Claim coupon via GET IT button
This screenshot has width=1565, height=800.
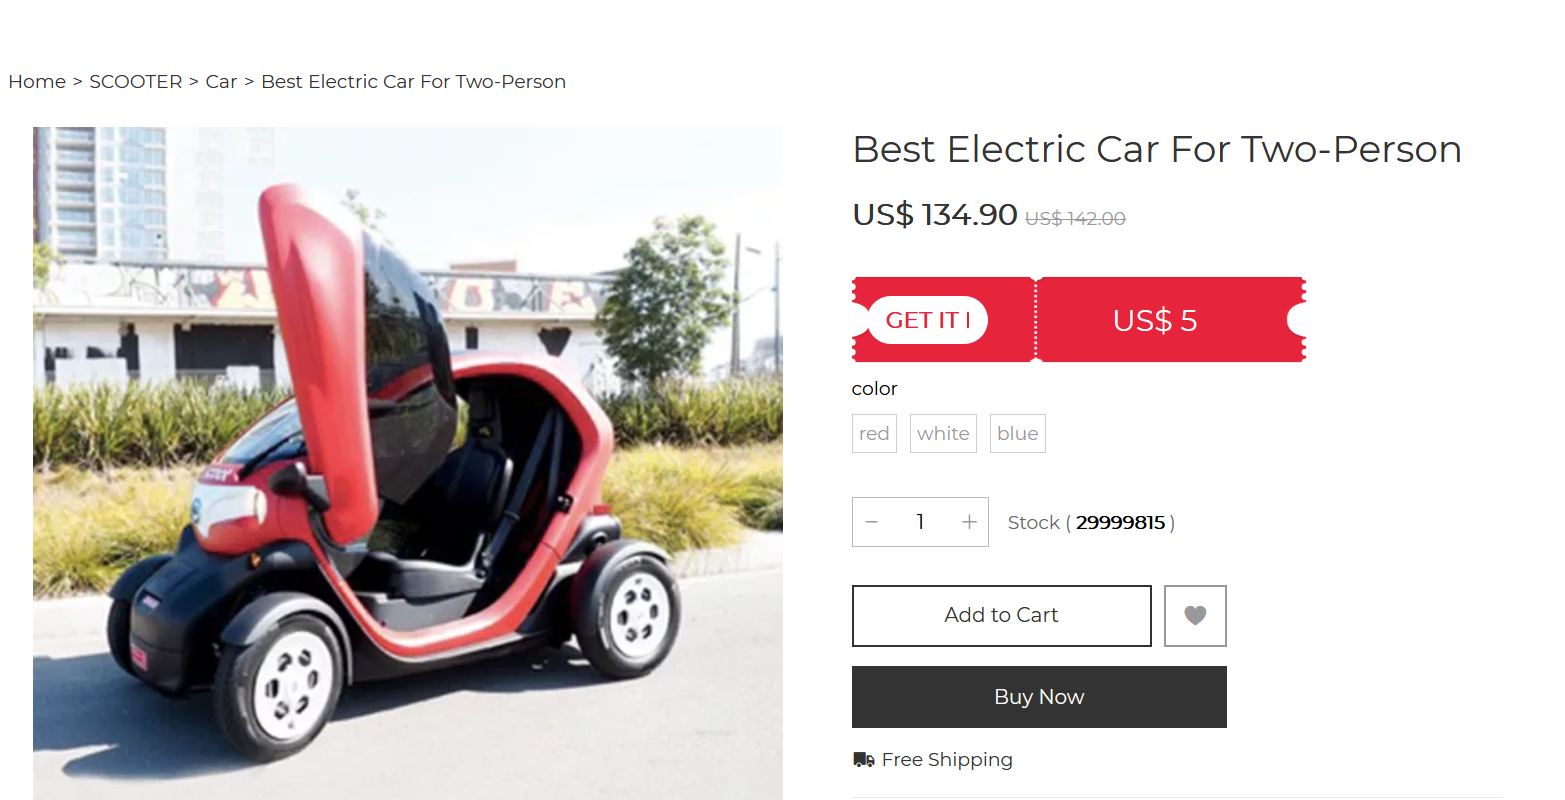928,320
